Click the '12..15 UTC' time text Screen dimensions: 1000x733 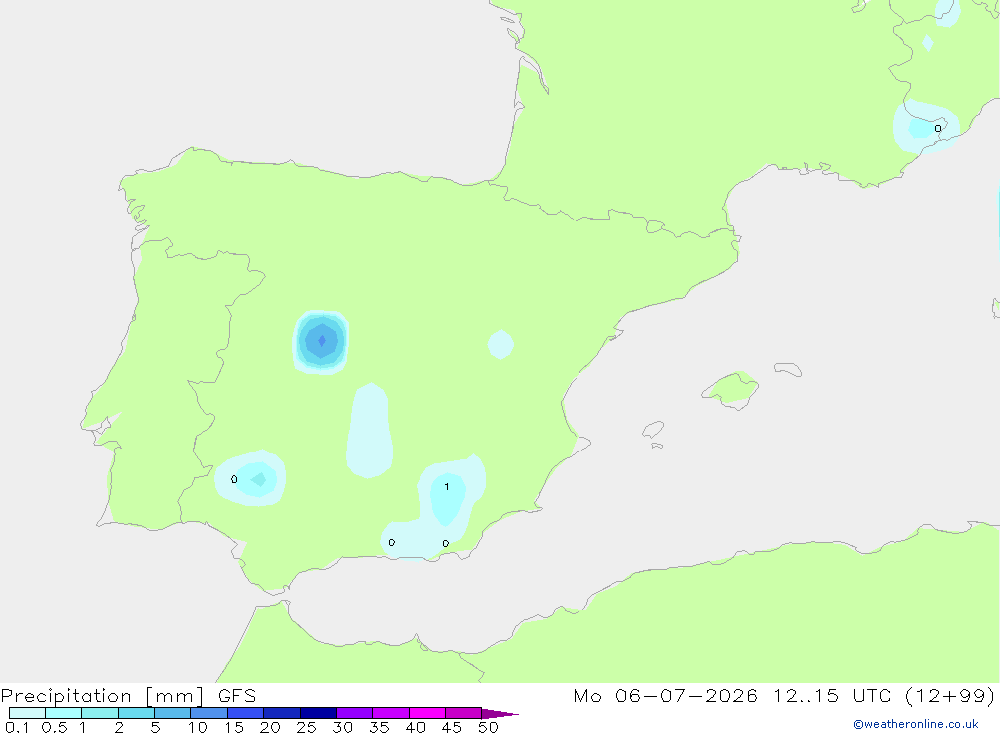832,695
